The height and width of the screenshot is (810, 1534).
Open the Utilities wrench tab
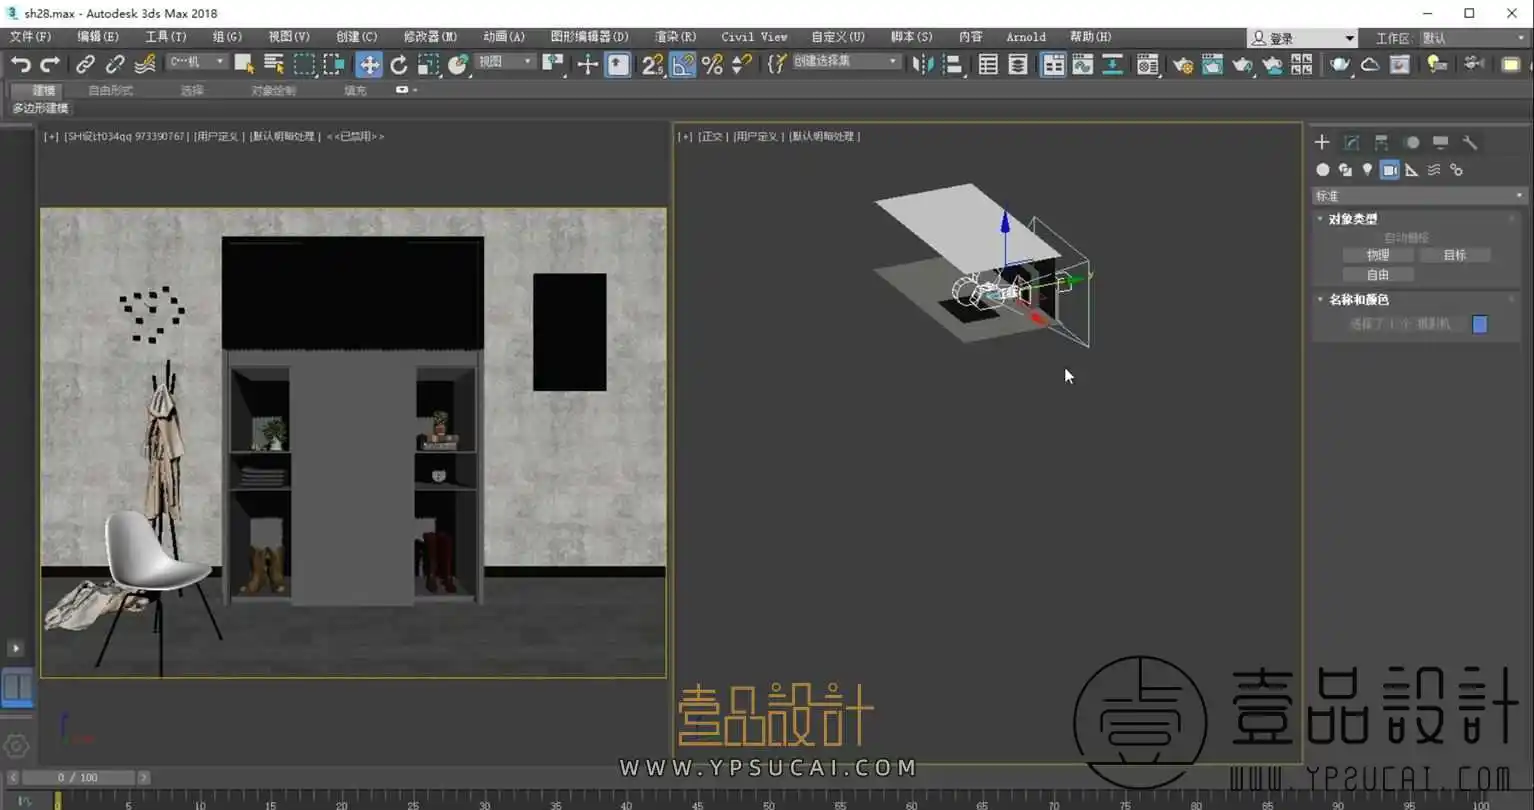point(1470,142)
